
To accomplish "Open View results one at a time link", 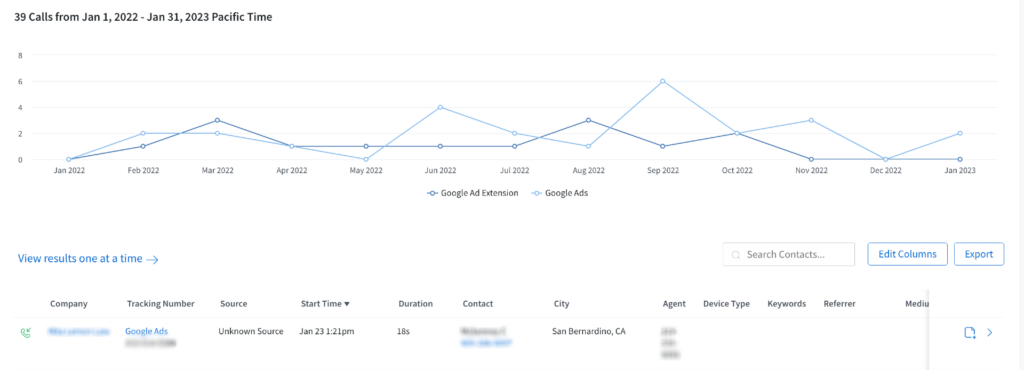I will [x=88, y=258].
